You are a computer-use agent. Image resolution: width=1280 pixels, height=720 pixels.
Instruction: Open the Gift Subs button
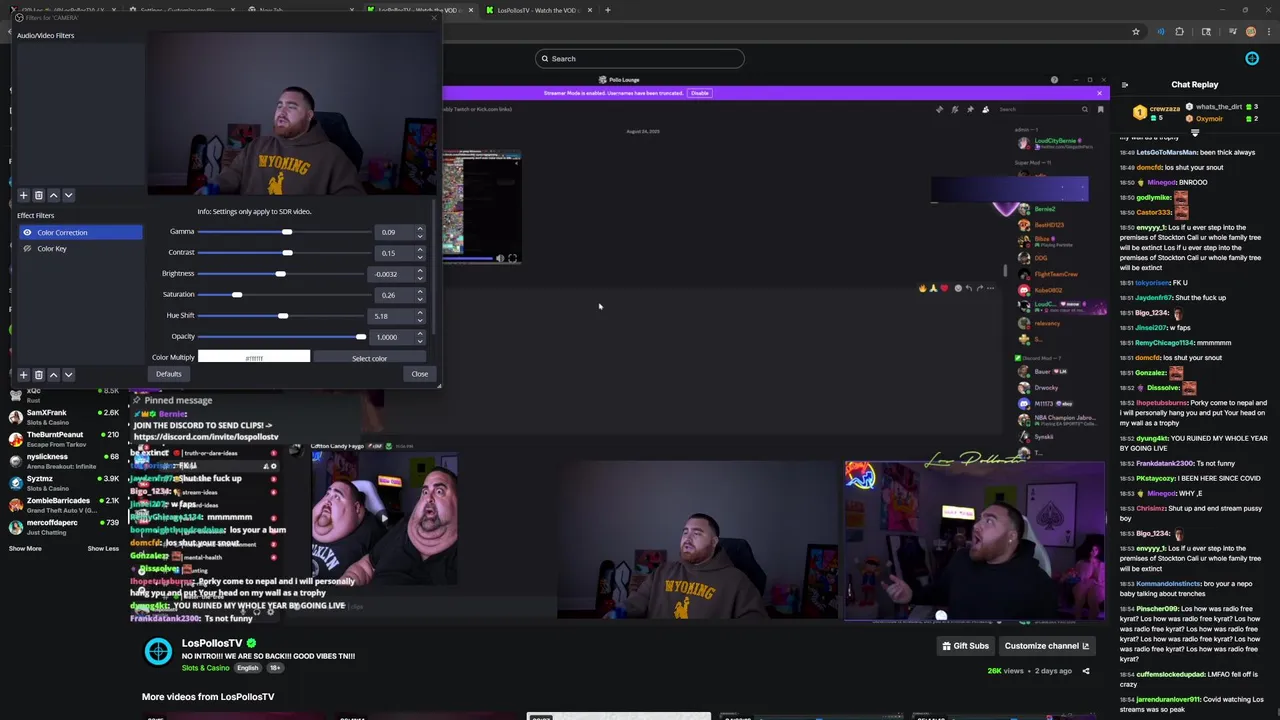(965, 646)
